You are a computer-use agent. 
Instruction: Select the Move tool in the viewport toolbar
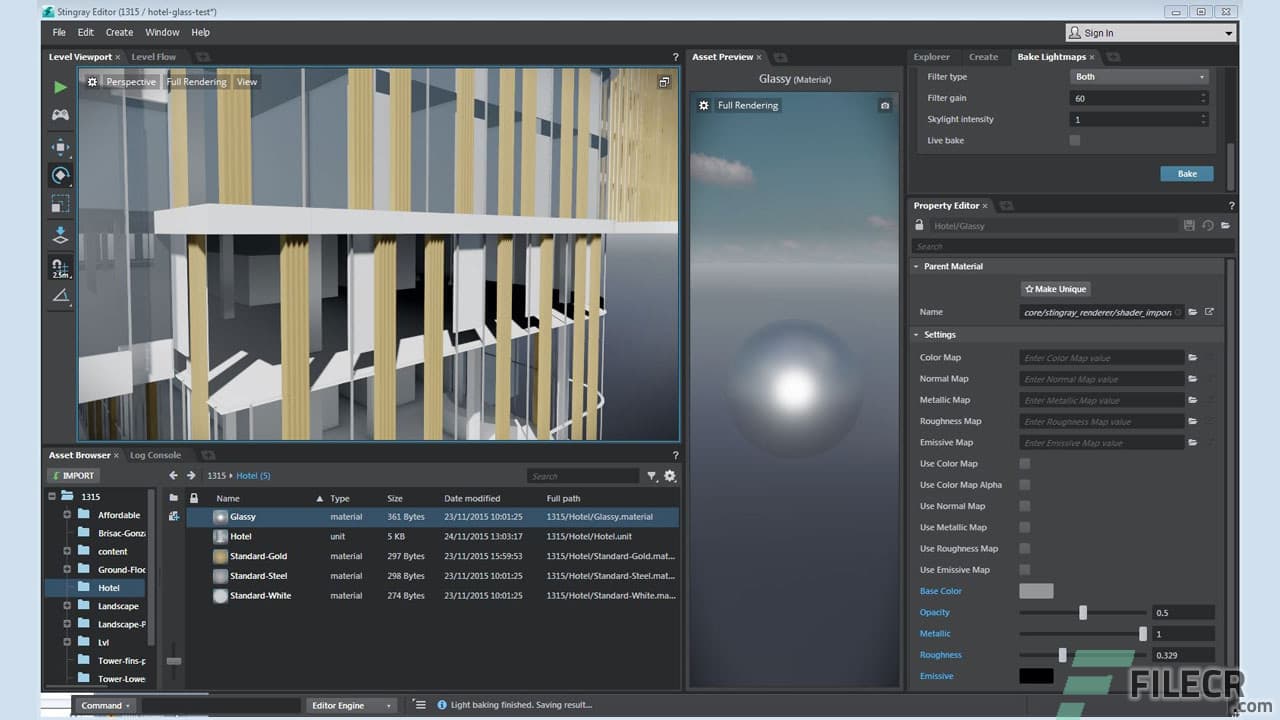click(x=60, y=146)
